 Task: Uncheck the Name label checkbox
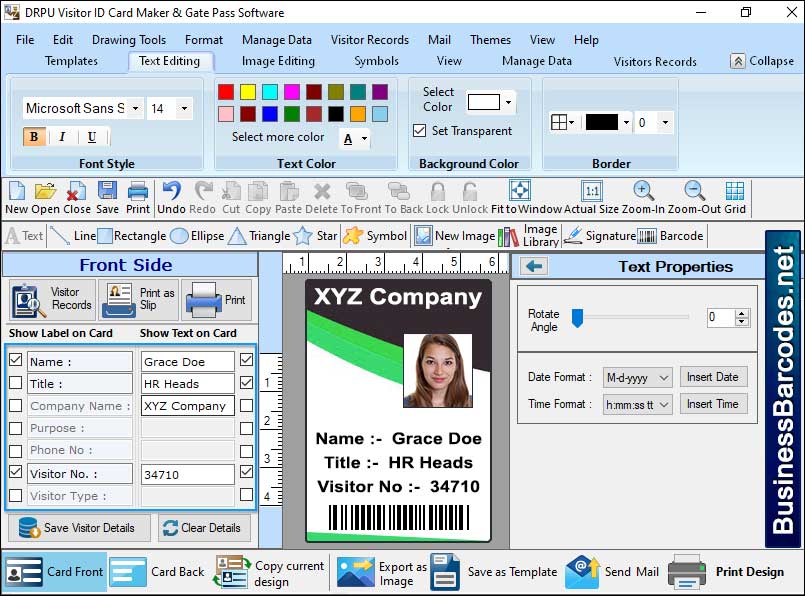[17, 361]
